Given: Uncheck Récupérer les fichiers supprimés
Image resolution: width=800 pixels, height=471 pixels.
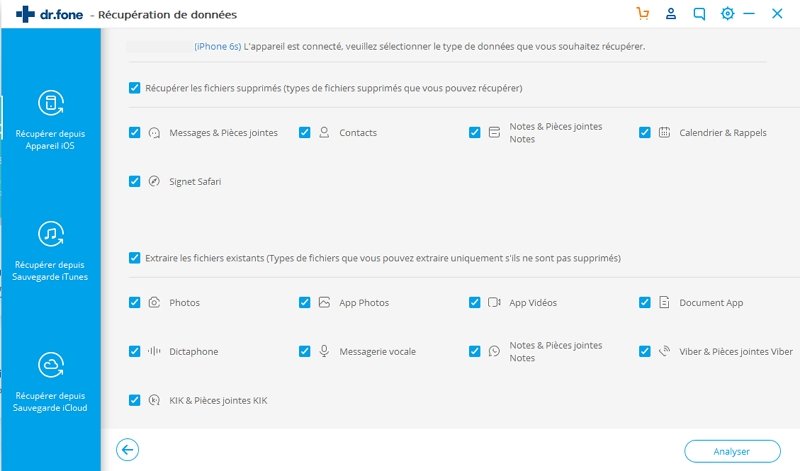Looking at the screenshot, I should (134, 88).
